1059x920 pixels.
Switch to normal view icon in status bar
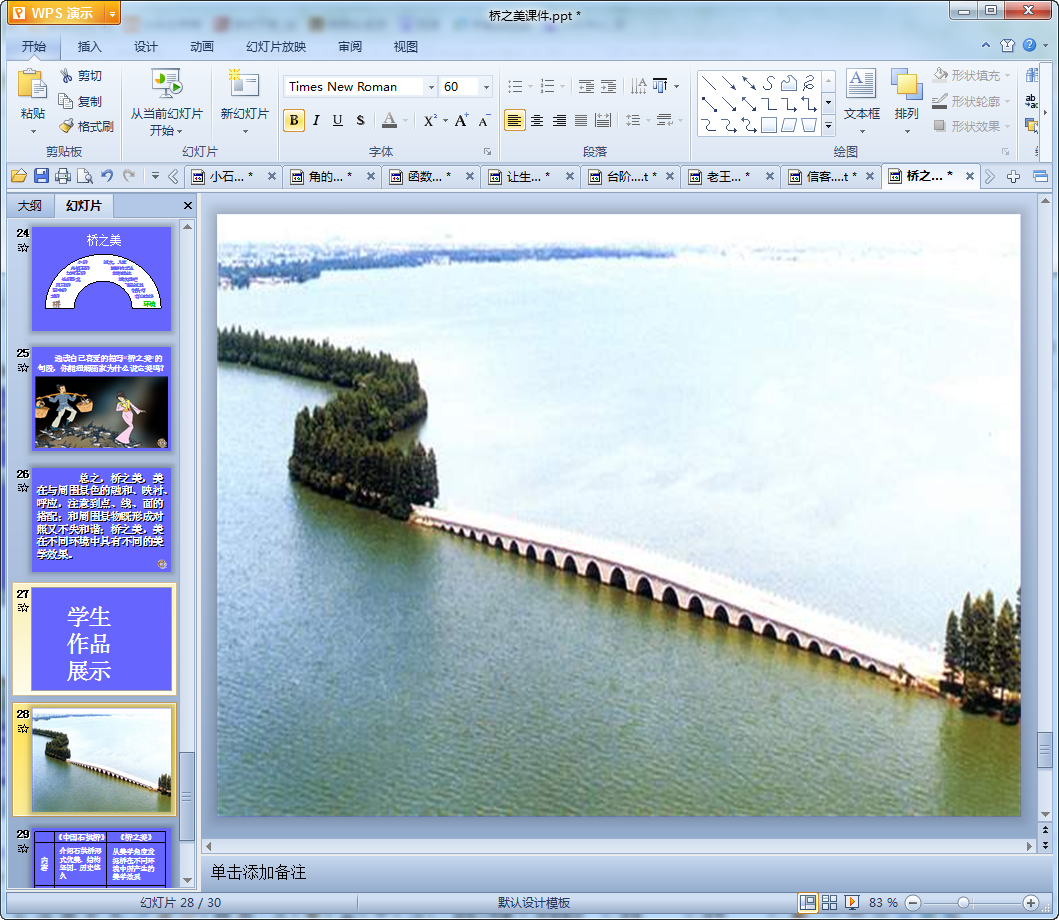click(x=807, y=902)
